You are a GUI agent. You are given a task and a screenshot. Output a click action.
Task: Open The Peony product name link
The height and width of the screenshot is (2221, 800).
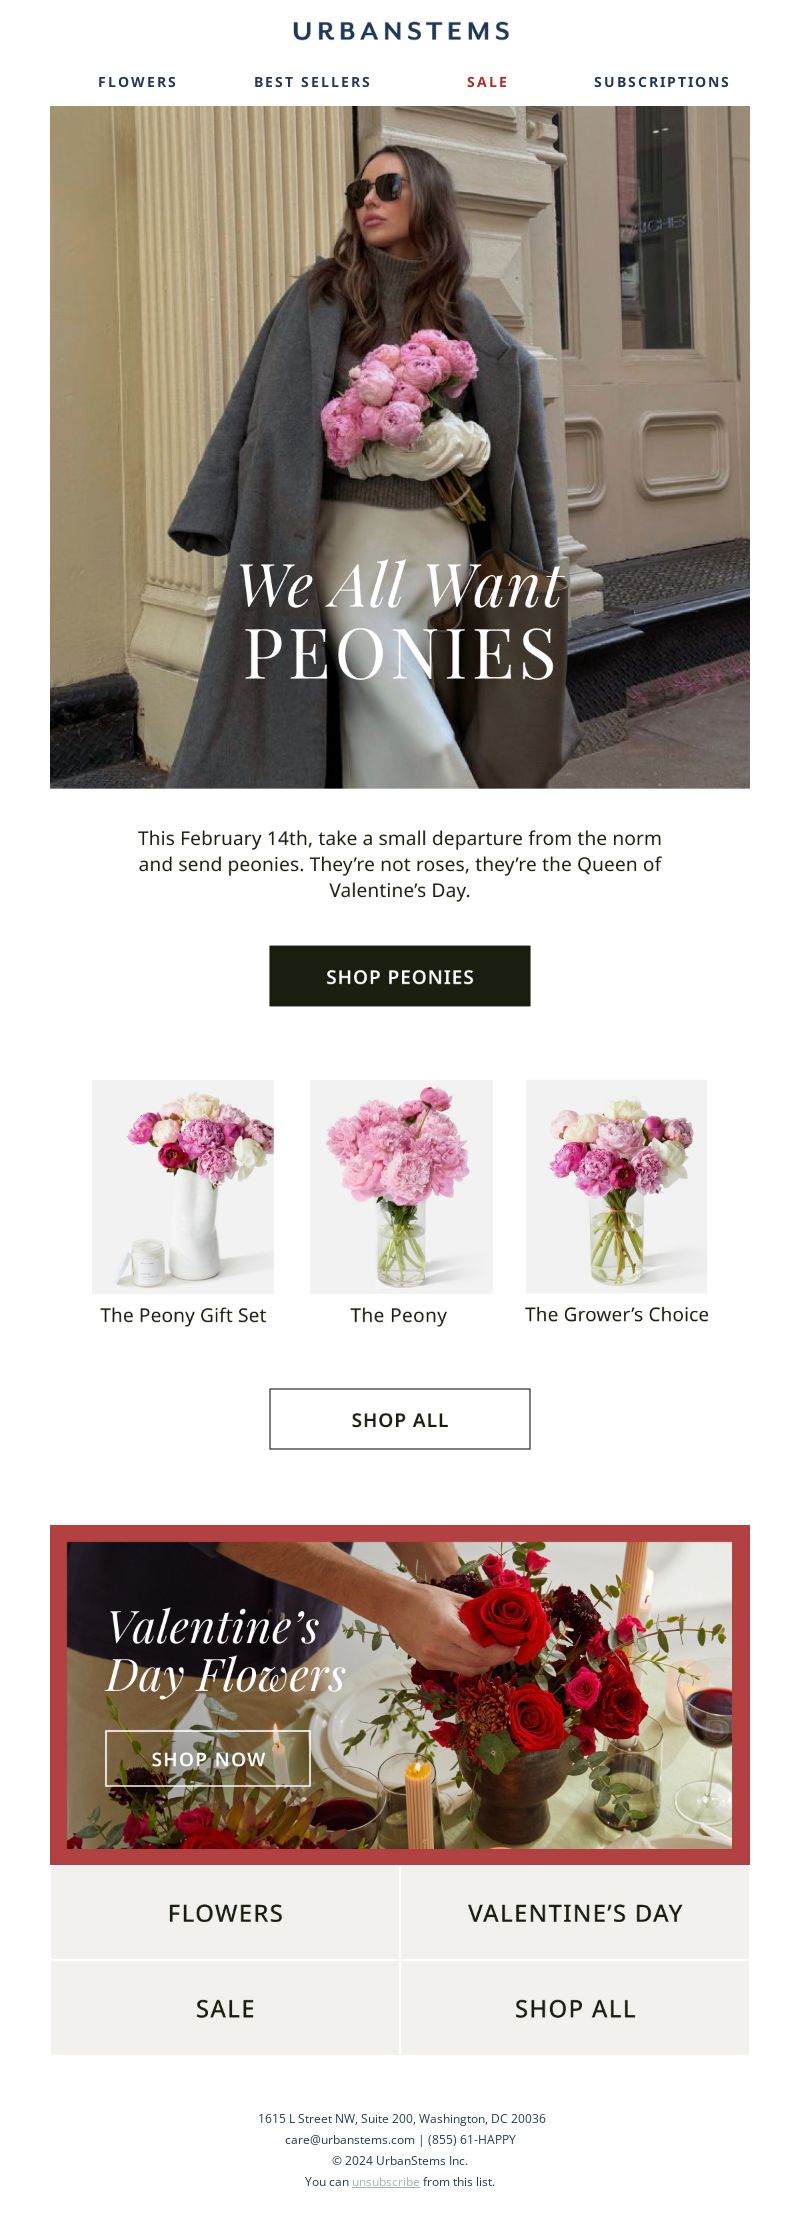click(x=399, y=1315)
